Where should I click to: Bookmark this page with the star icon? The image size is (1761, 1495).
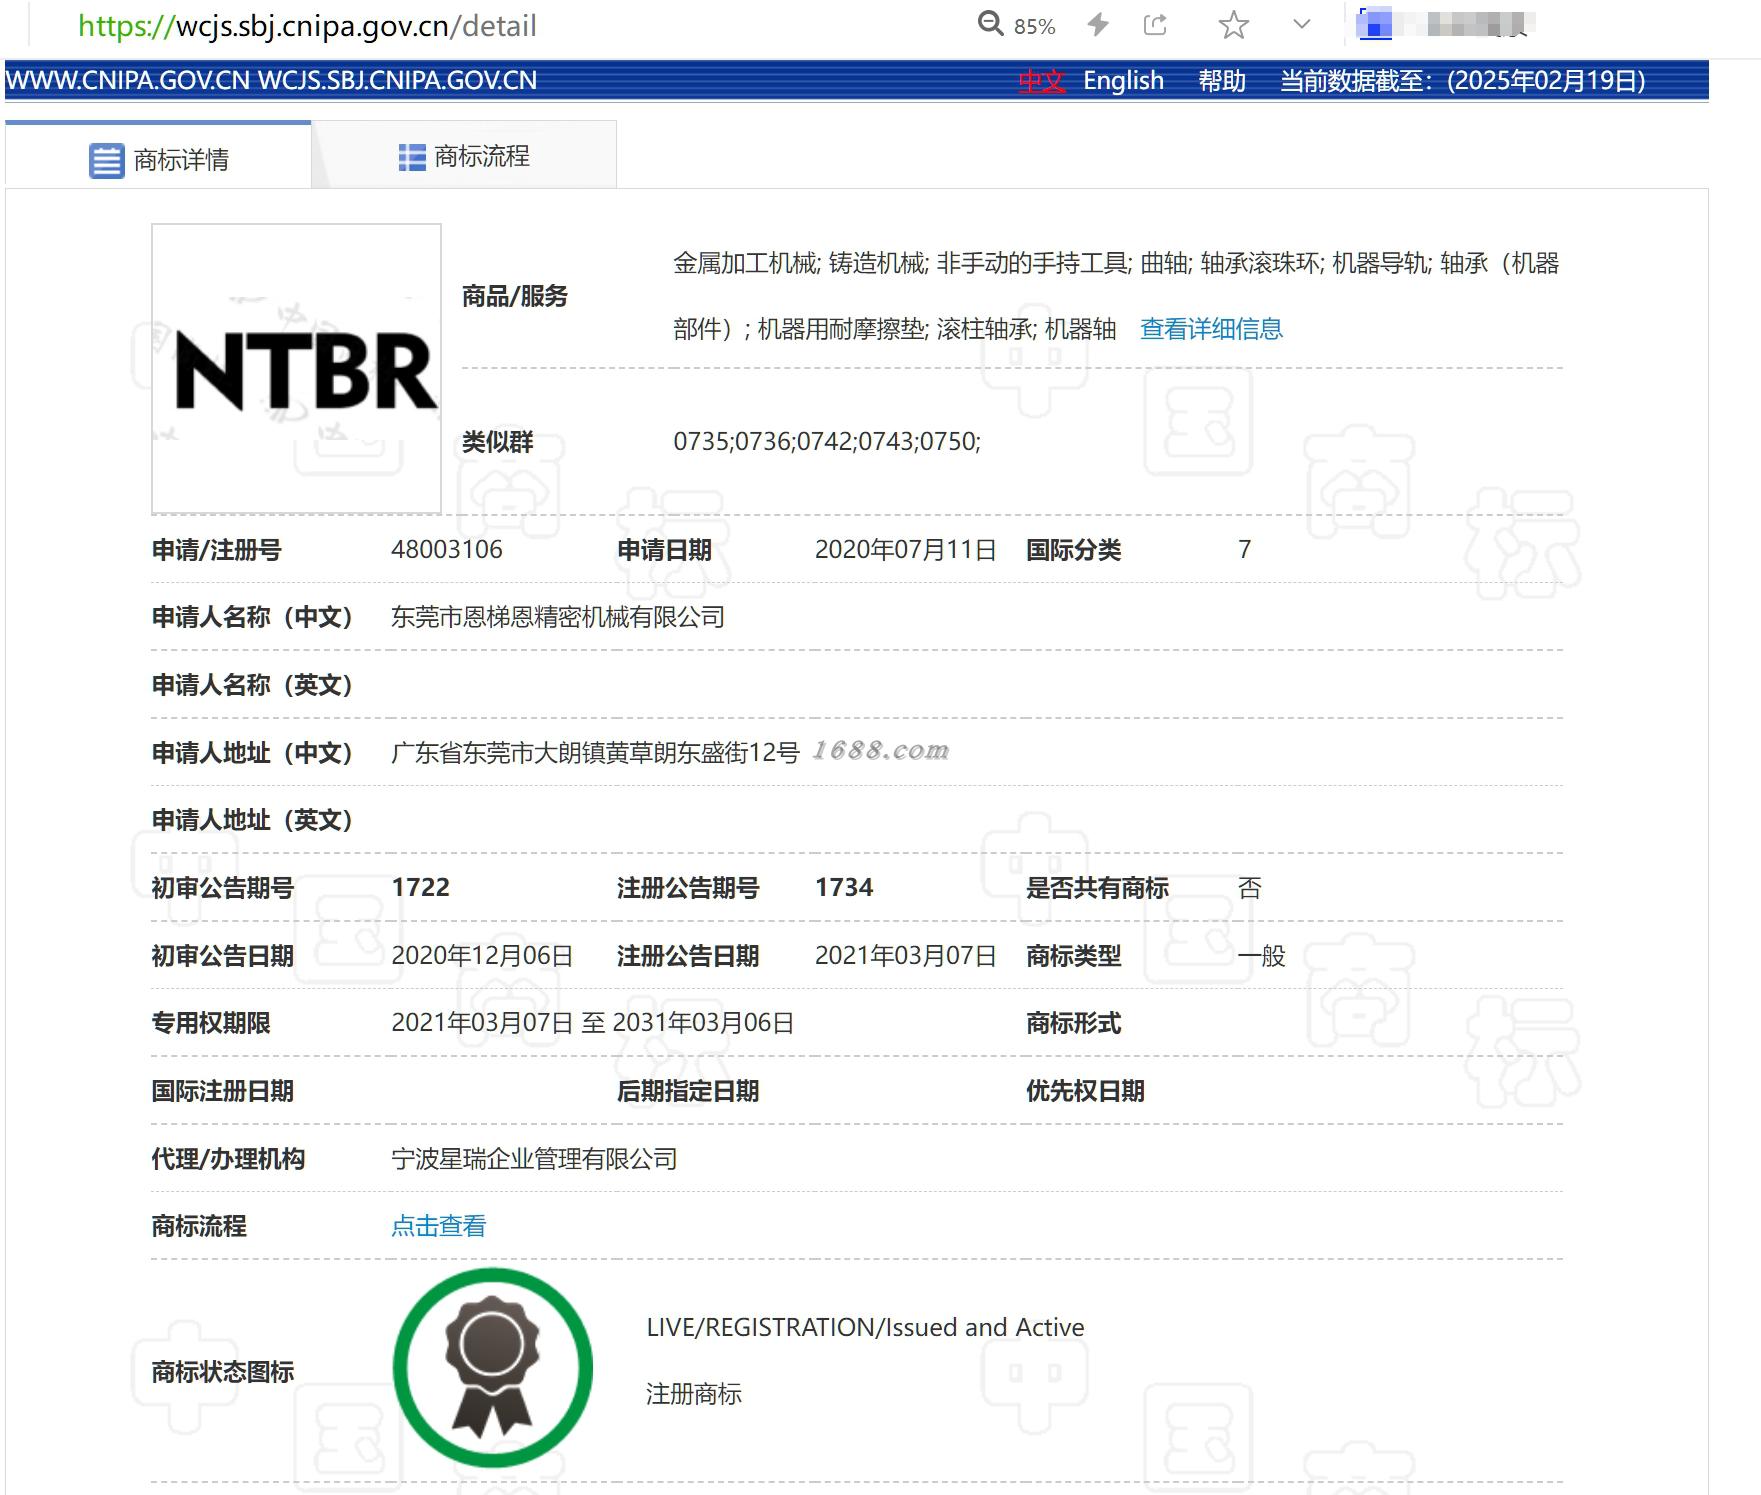[1234, 25]
